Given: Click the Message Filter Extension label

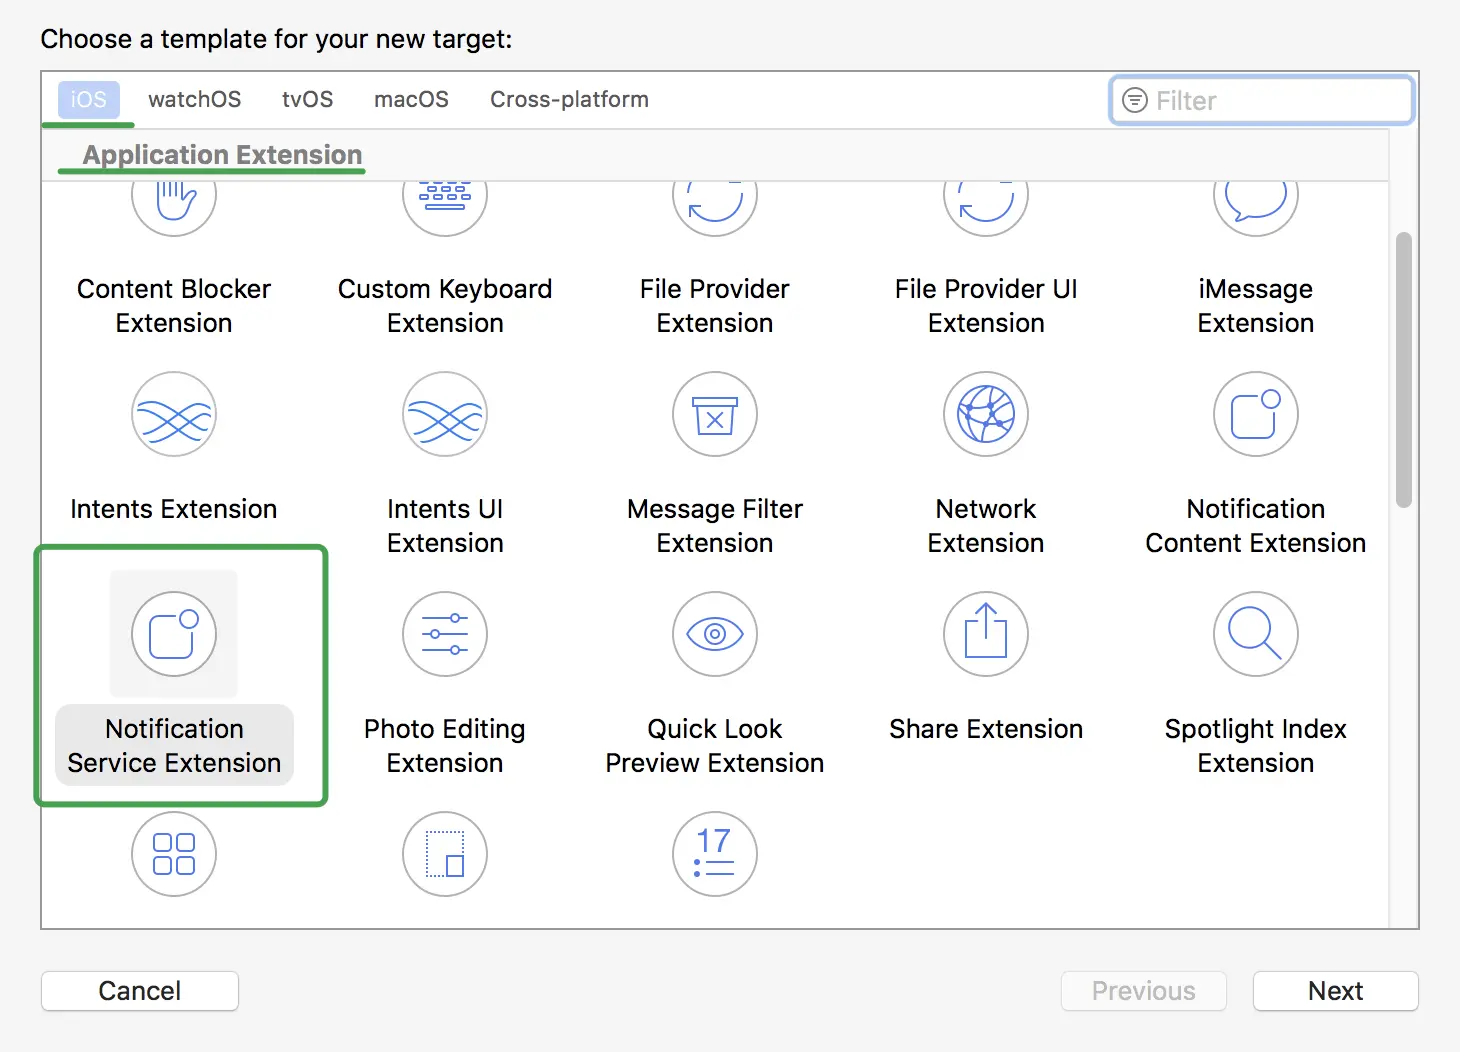Looking at the screenshot, I should [x=715, y=526].
